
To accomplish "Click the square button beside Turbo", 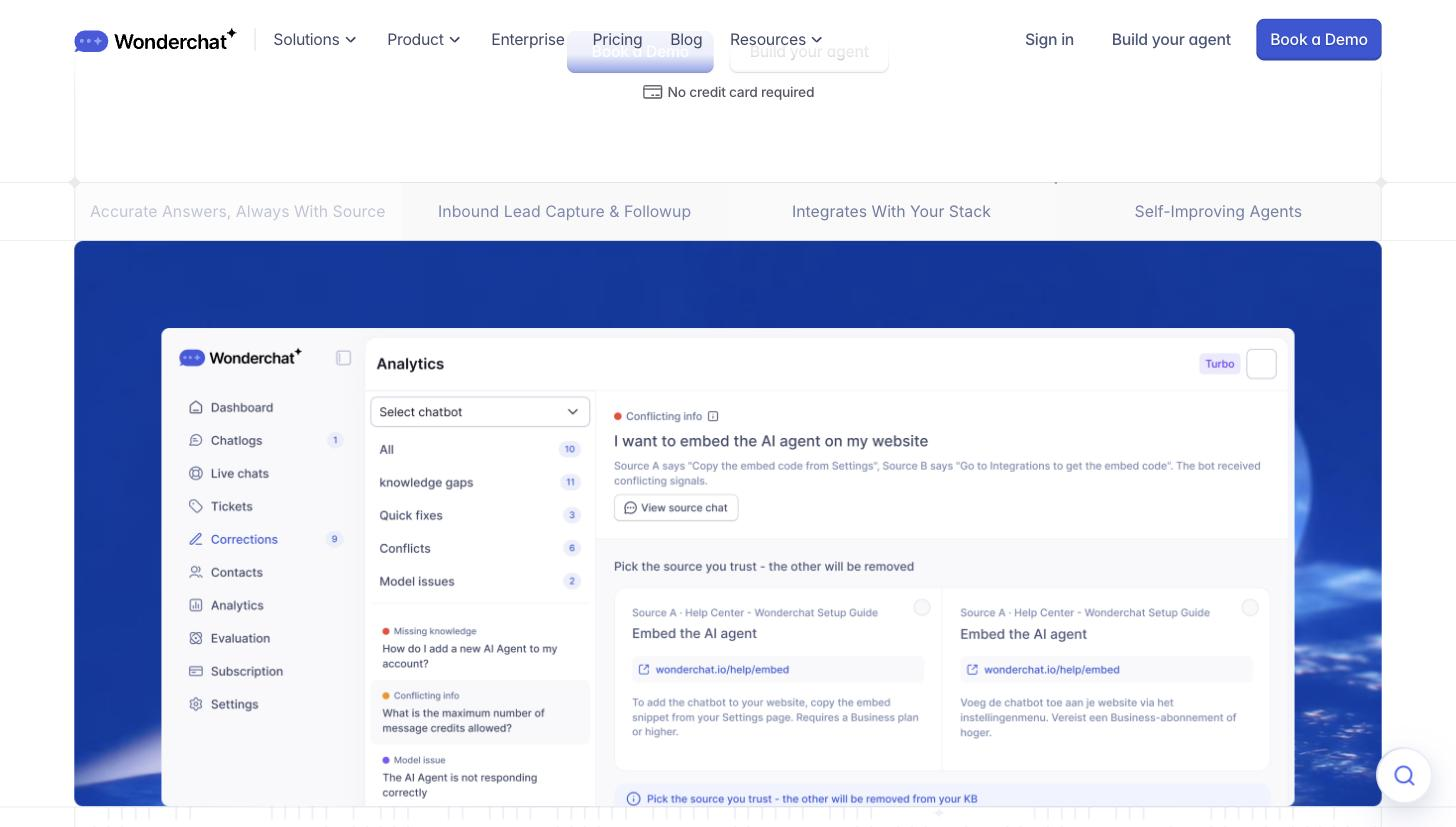I will click(x=1262, y=364).
